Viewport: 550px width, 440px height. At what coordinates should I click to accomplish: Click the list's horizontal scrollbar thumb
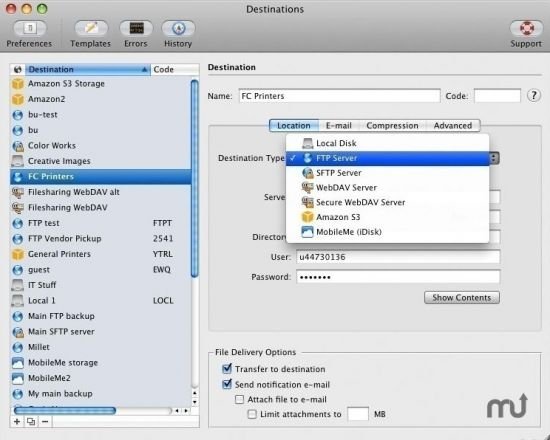[x=65, y=410]
